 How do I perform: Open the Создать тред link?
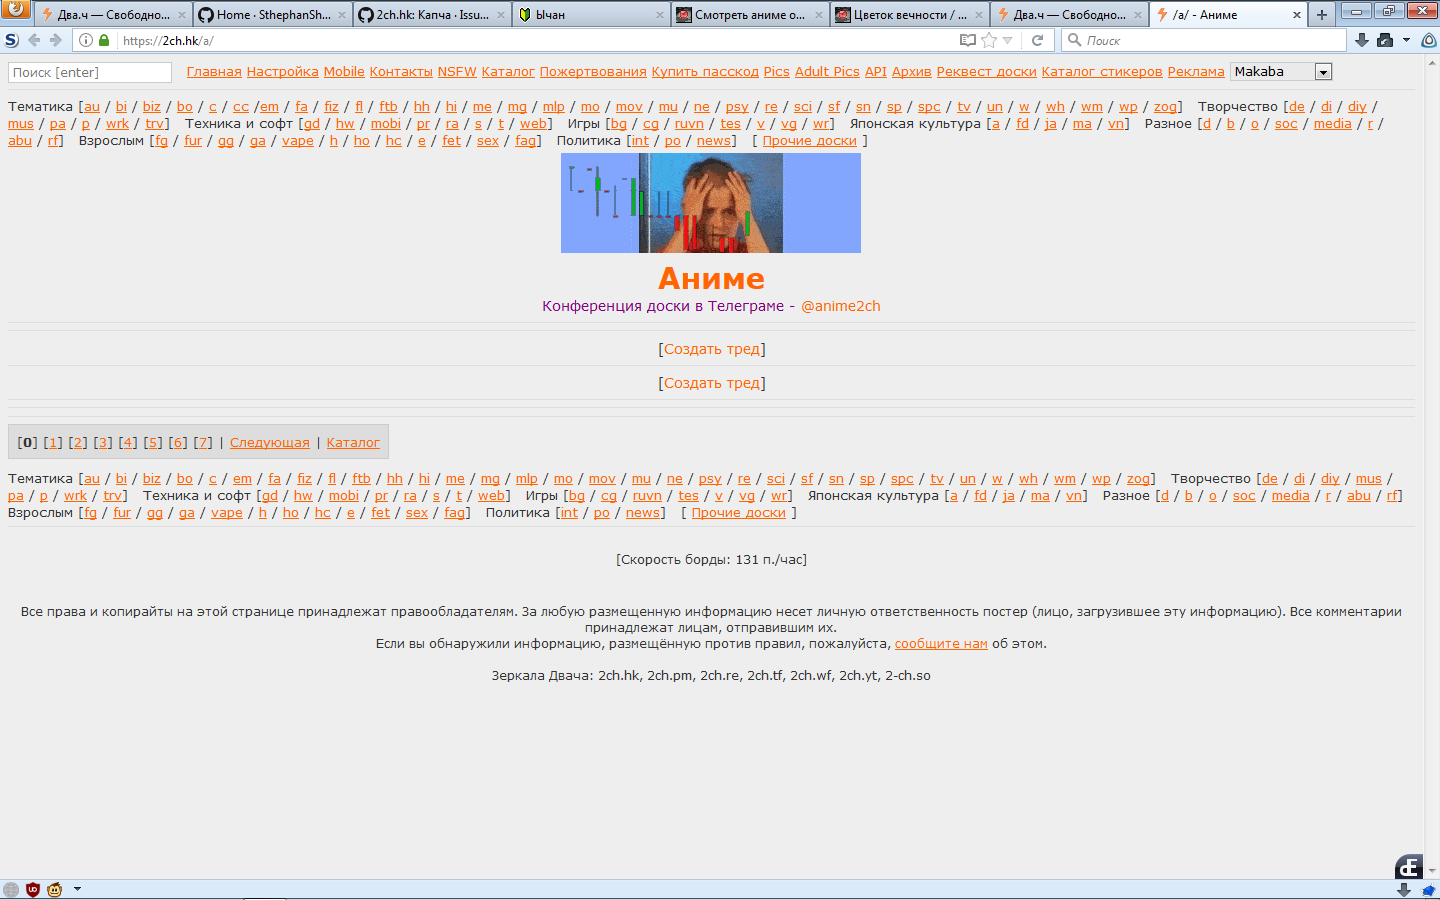712,348
